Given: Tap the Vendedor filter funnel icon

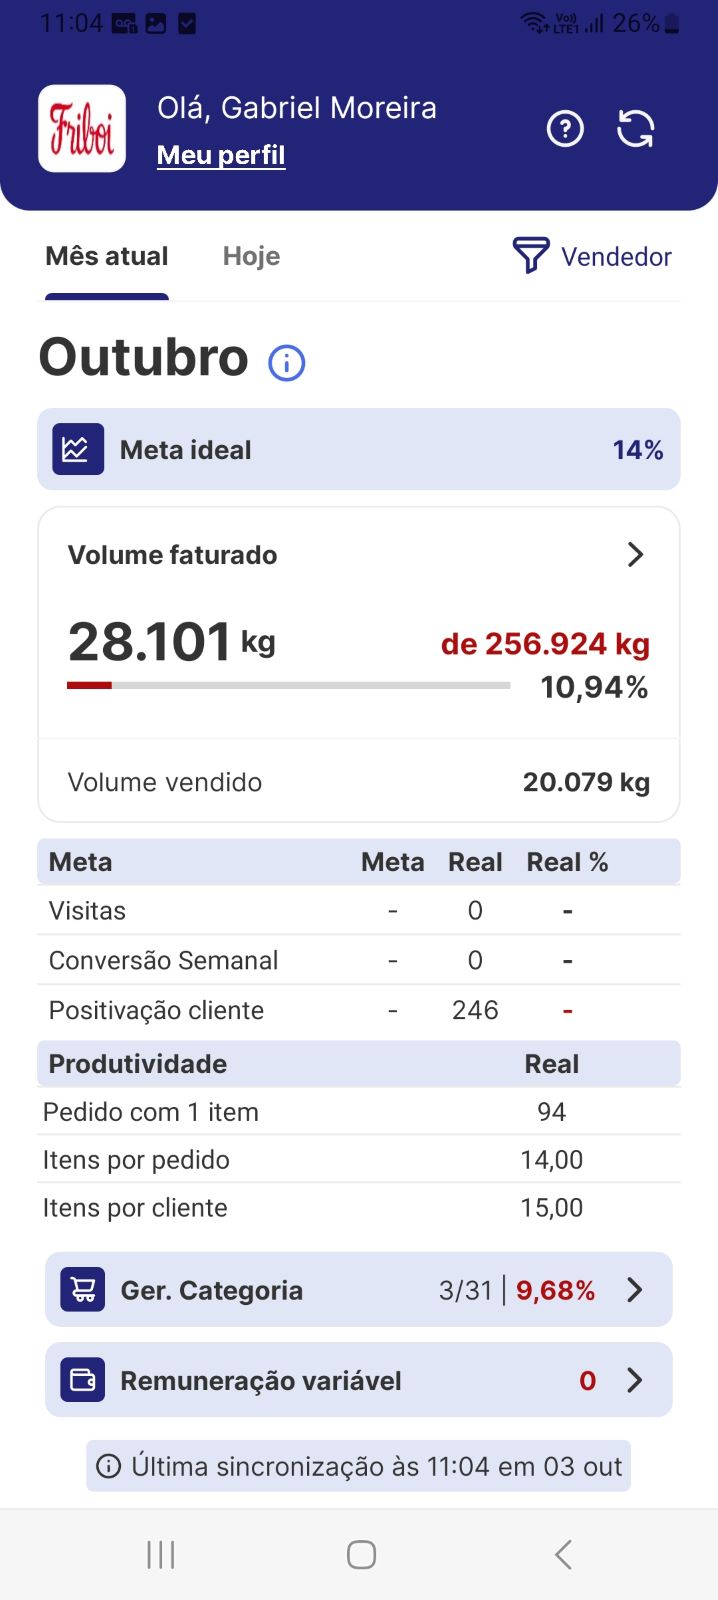Looking at the screenshot, I should (531, 256).
